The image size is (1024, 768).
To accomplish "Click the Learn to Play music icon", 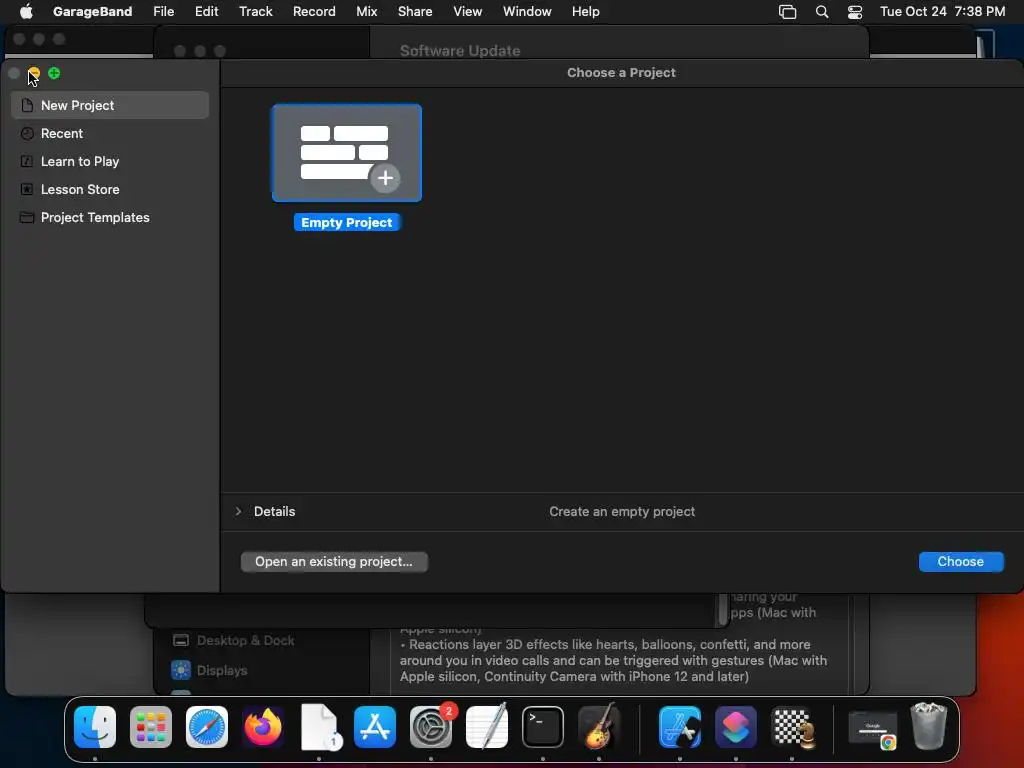I will pyautogui.click(x=27, y=161).
